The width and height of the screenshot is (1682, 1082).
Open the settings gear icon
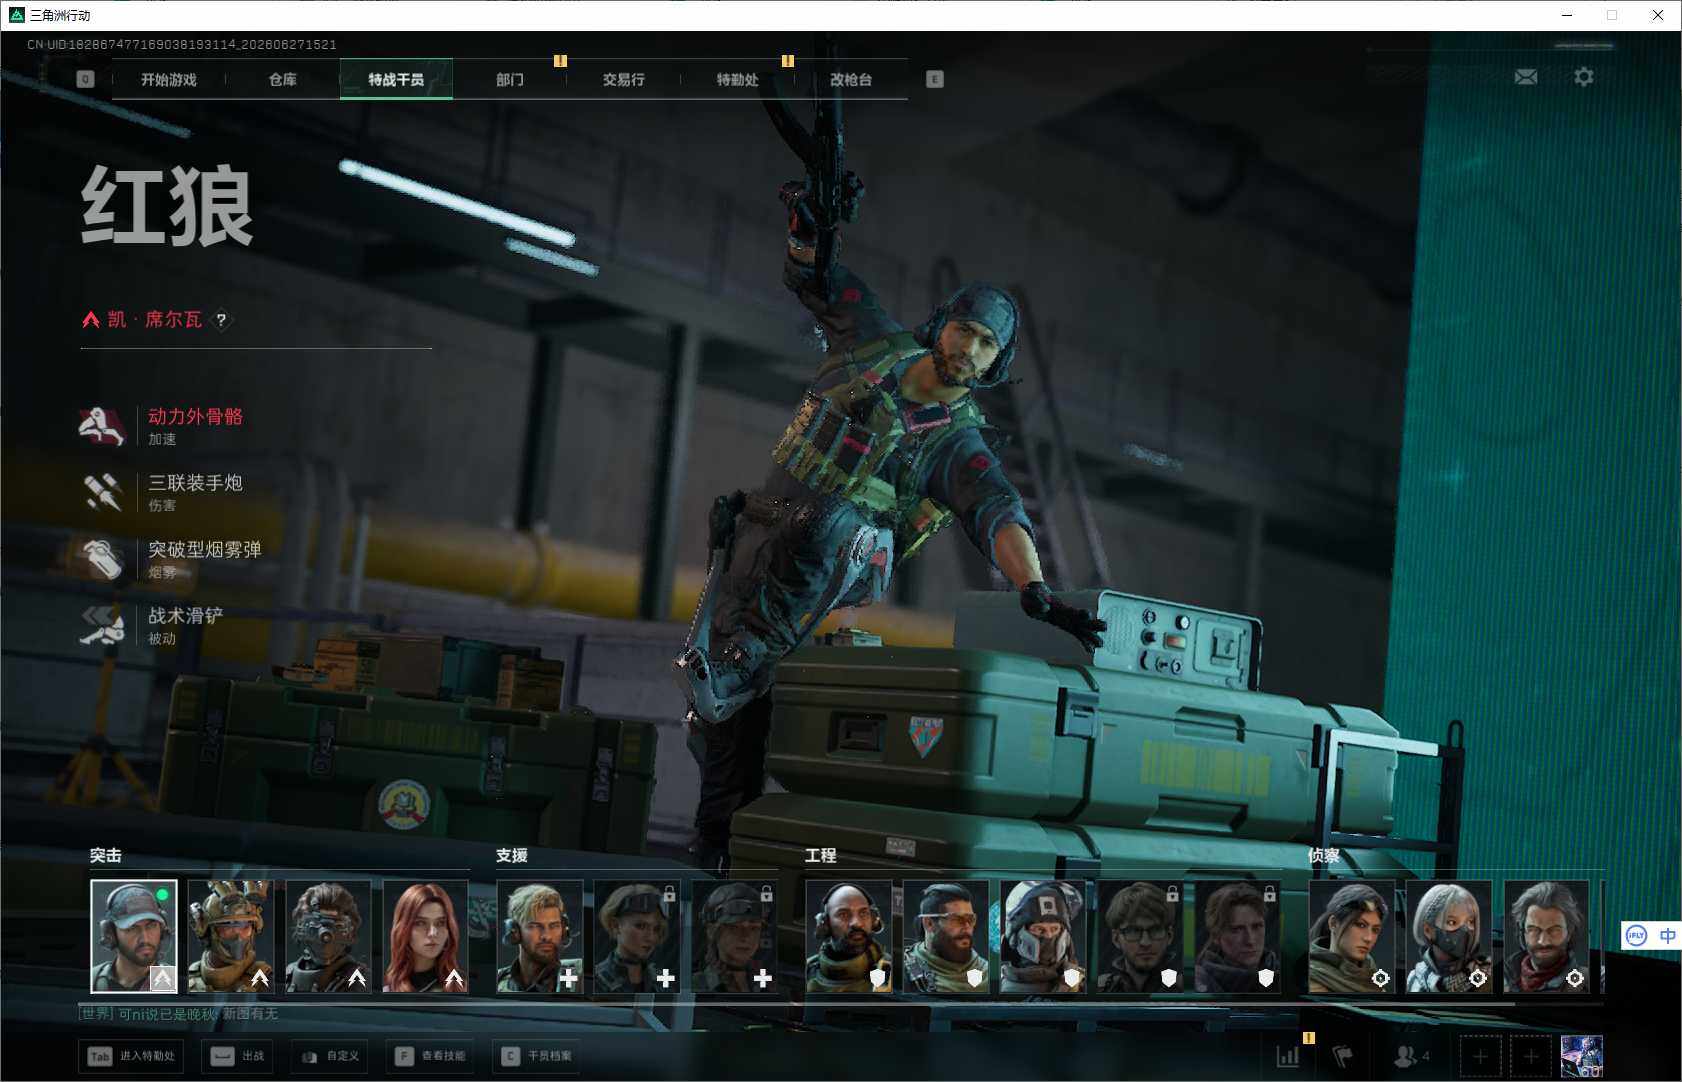click(x=1584, y=77)
